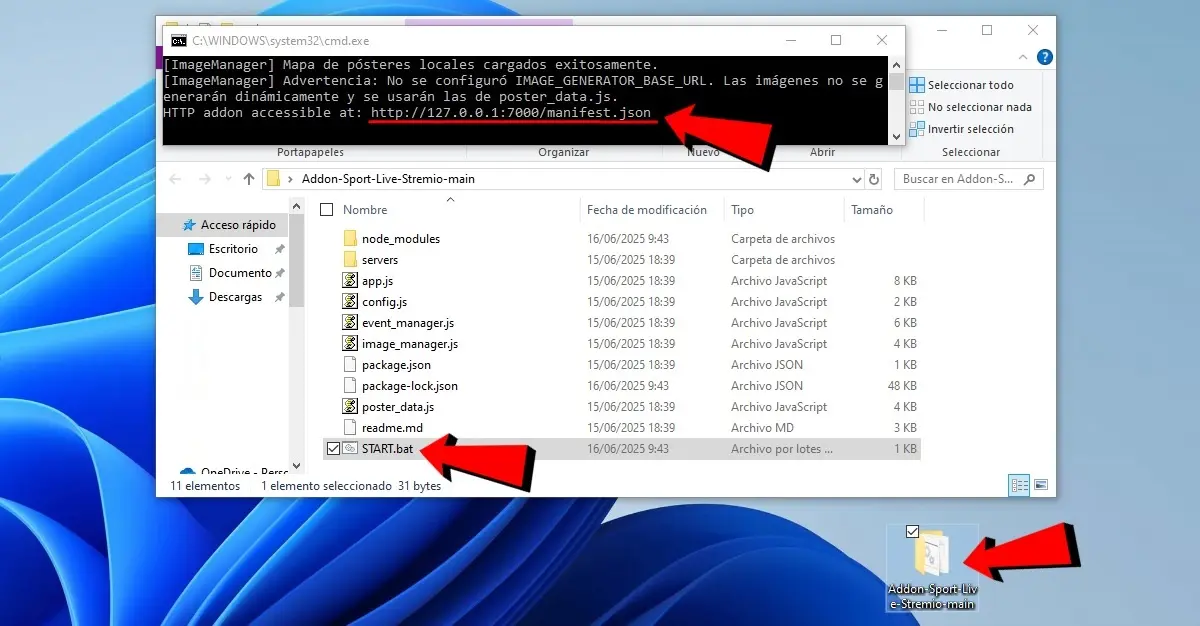Image resolution: width=1200 pixels, height=626 pixels.
Task: Select the node_modules folder icon
Action: tap(350, 239)
